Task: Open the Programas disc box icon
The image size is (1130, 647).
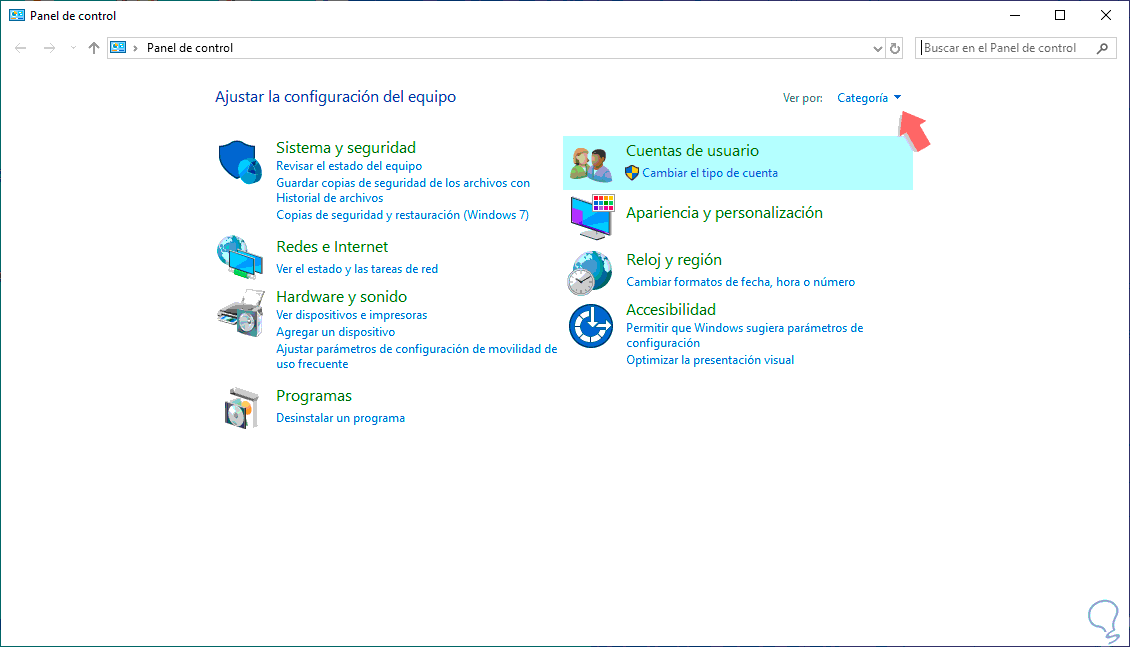Action: tap(241, 408)
